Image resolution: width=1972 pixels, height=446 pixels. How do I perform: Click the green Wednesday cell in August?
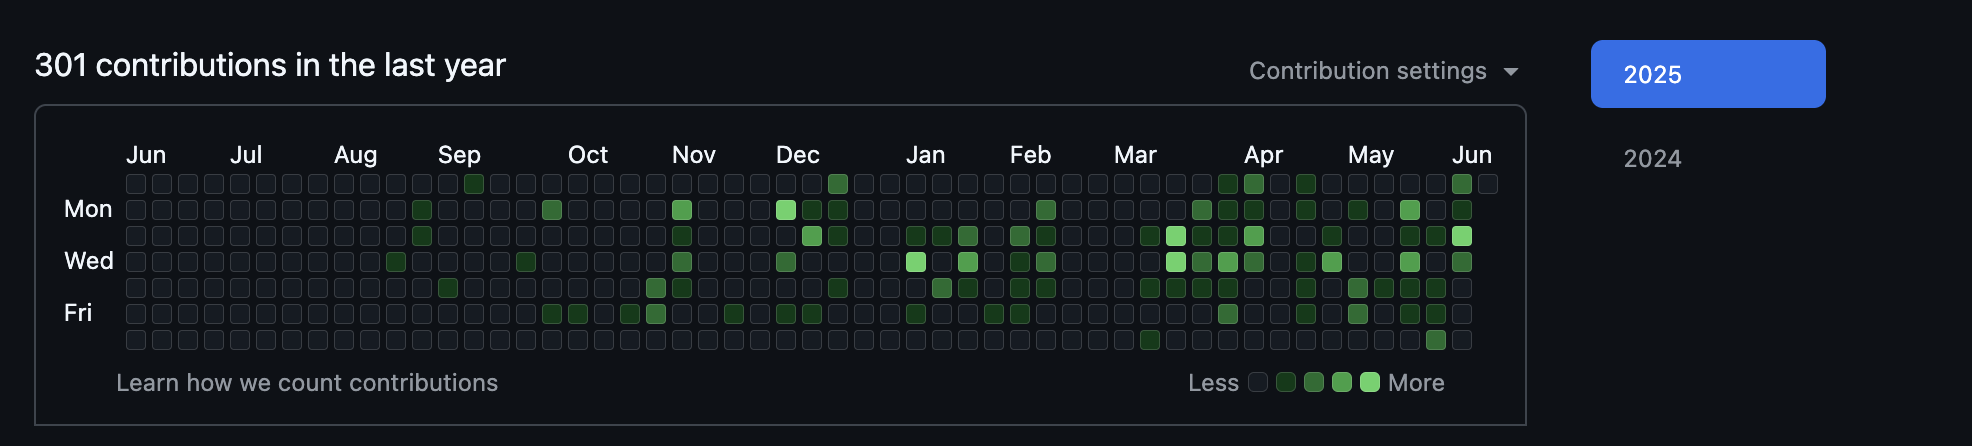(x=396, y=262)
